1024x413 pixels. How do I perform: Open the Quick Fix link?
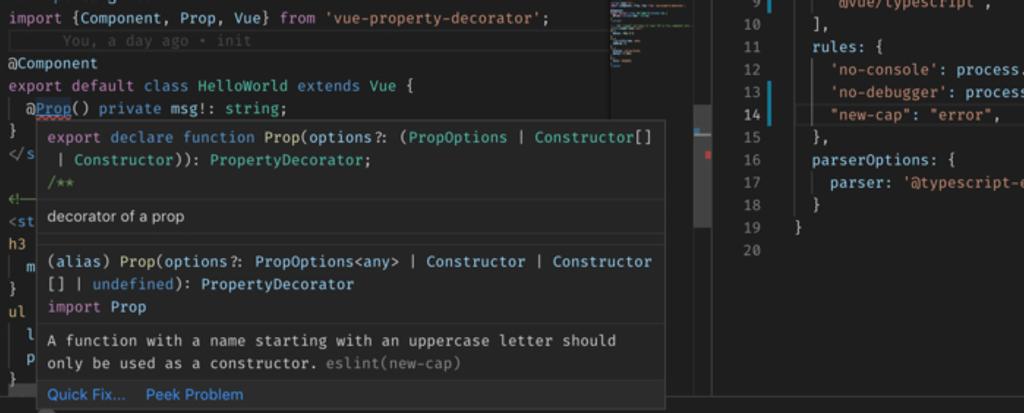(86, 395)
